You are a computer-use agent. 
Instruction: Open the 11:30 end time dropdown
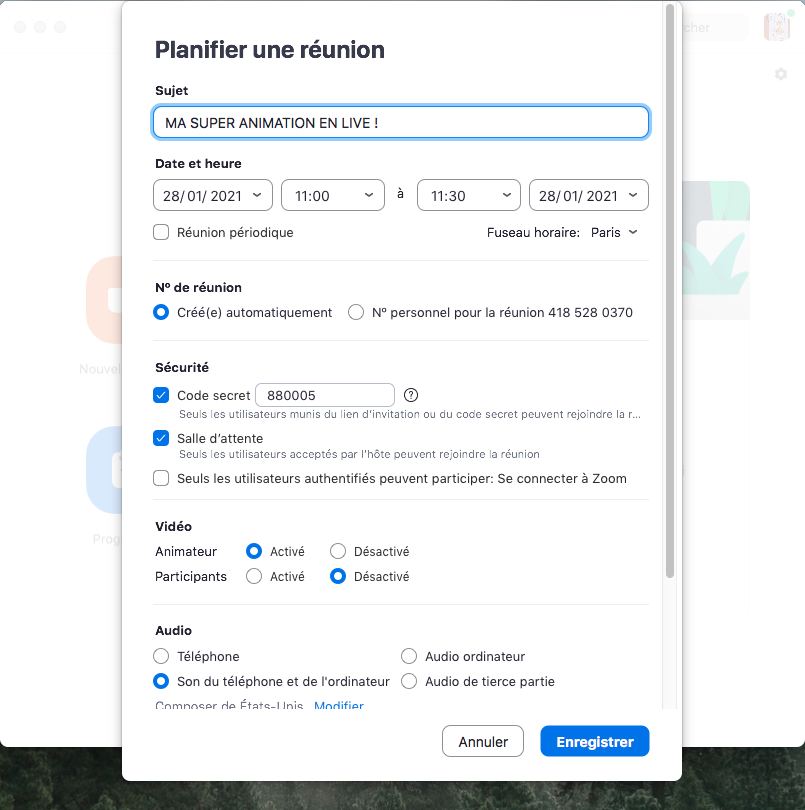pos(468,196)
